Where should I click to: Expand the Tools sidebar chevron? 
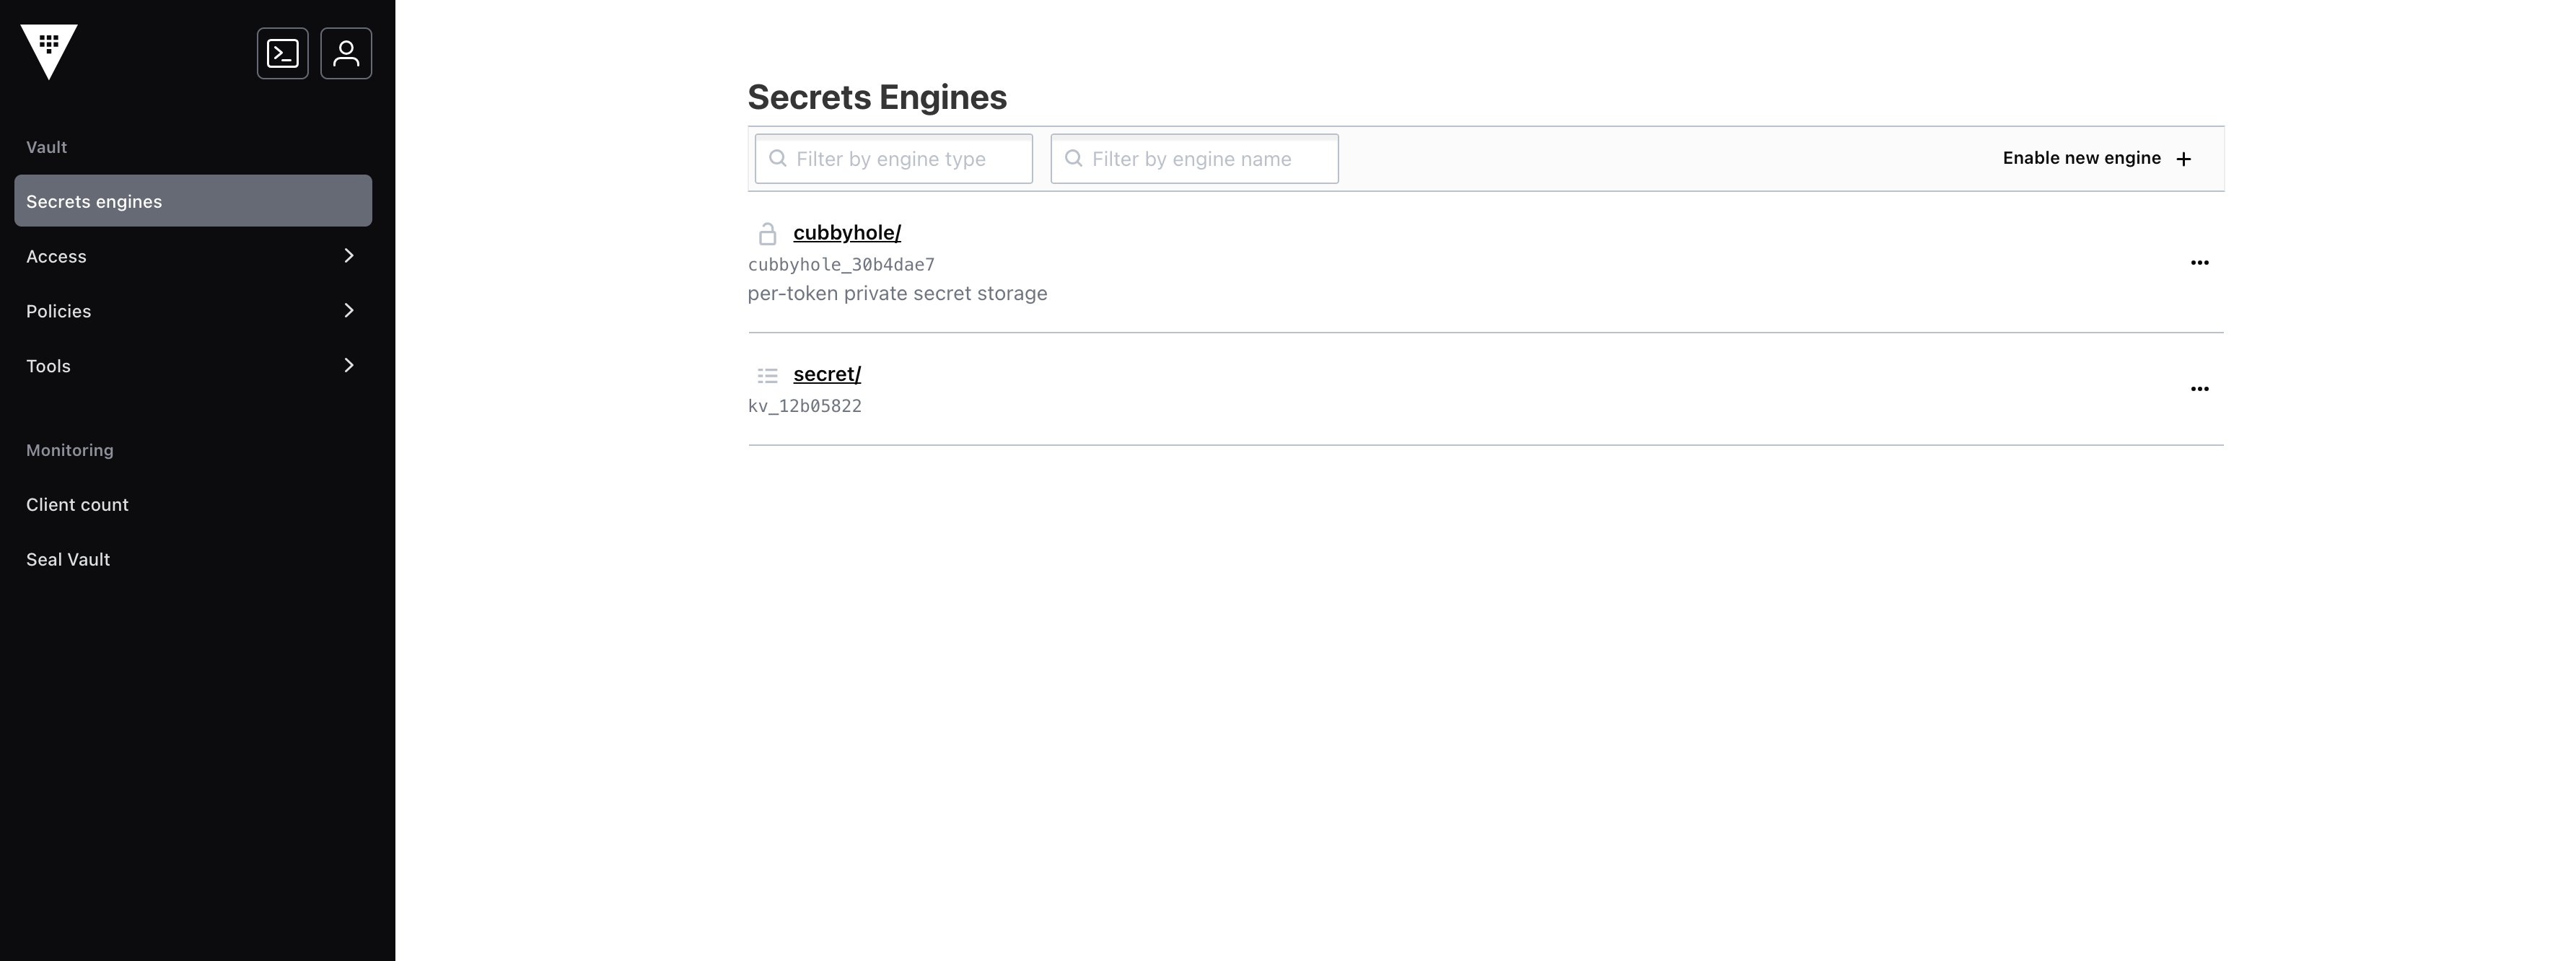(349, 366)
